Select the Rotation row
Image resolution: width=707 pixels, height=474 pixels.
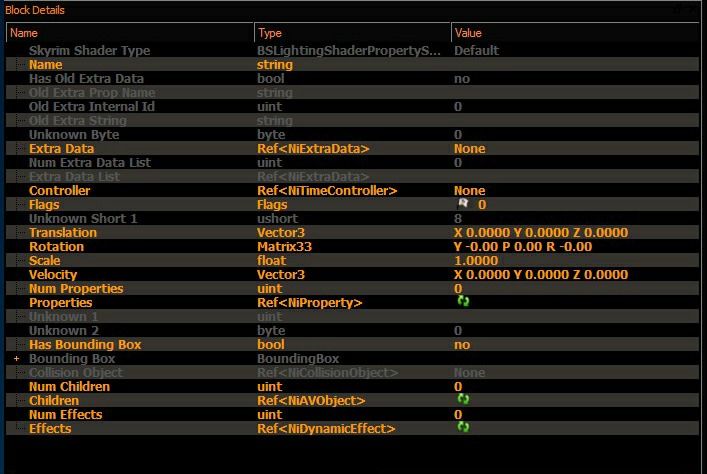point(353,246)
